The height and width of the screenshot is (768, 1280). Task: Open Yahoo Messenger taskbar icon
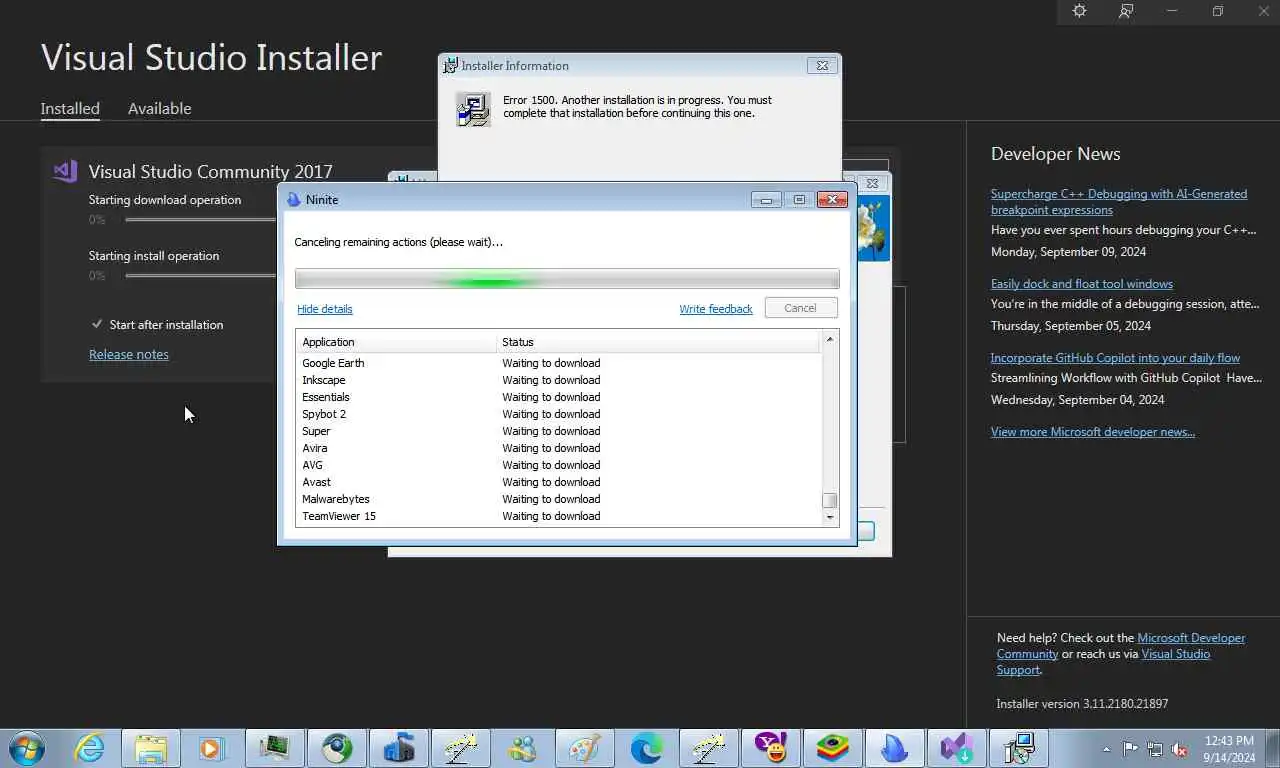(x=770, y=748)
